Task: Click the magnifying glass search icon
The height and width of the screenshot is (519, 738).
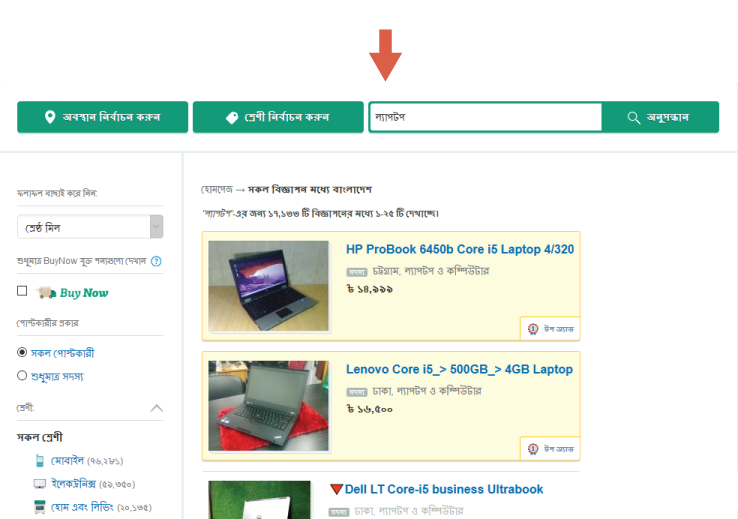Action: click(634, 118)
